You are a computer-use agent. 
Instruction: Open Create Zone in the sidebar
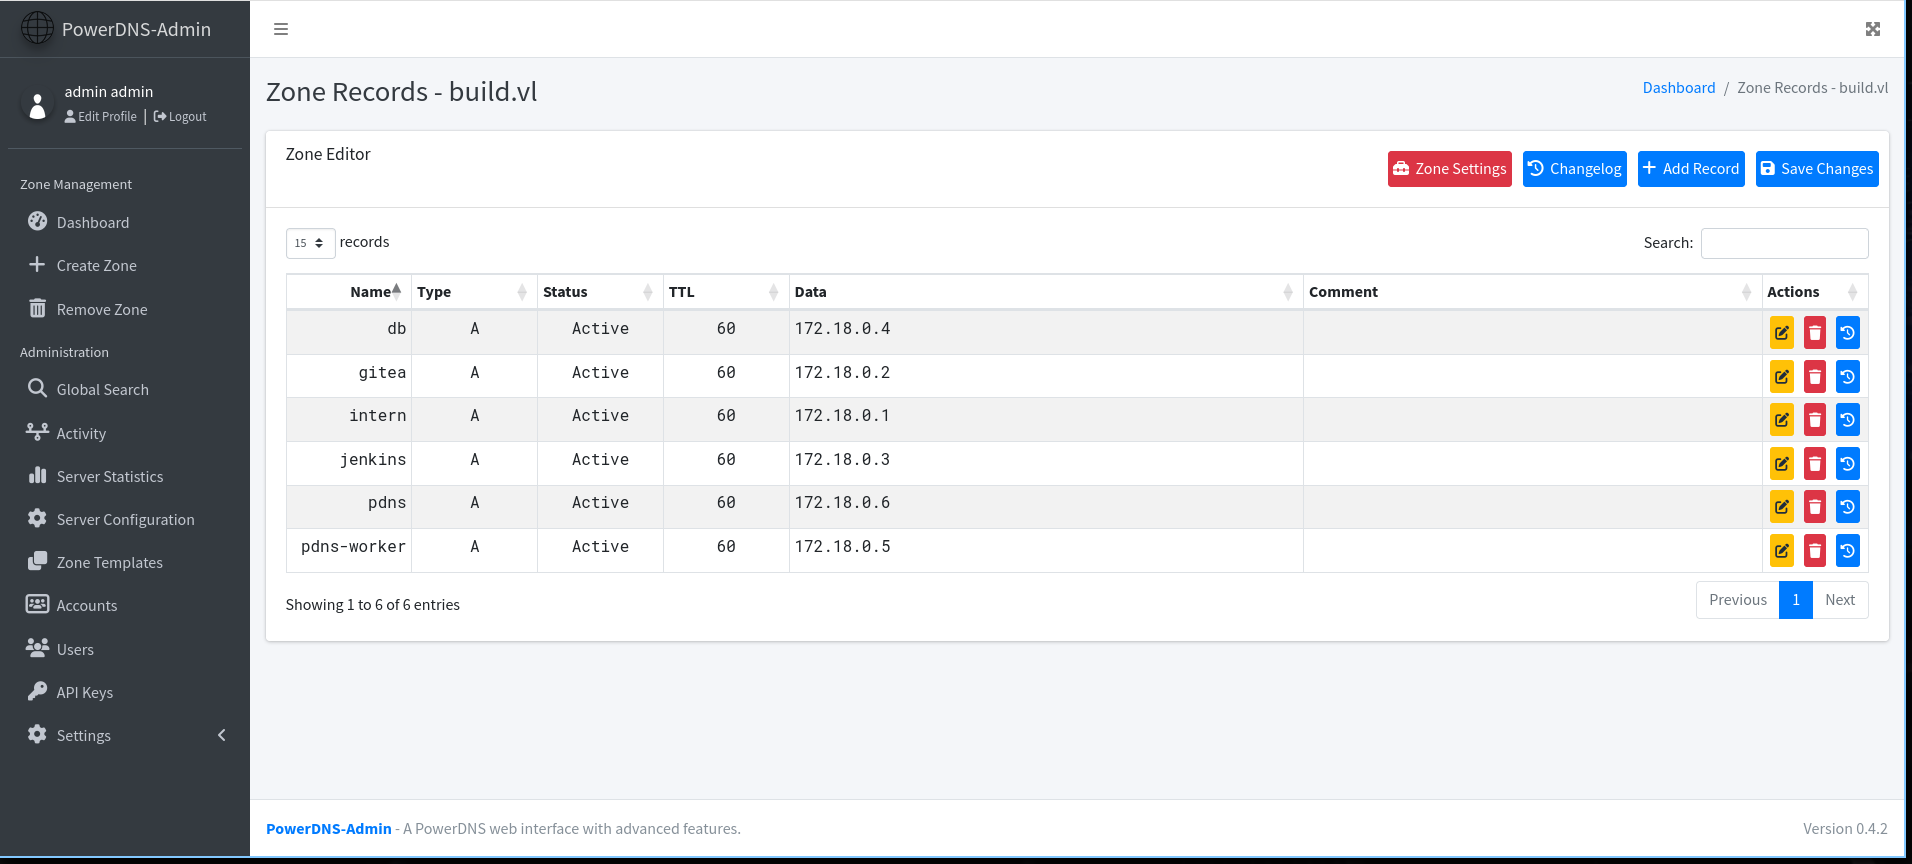click(x=125, y=265)
